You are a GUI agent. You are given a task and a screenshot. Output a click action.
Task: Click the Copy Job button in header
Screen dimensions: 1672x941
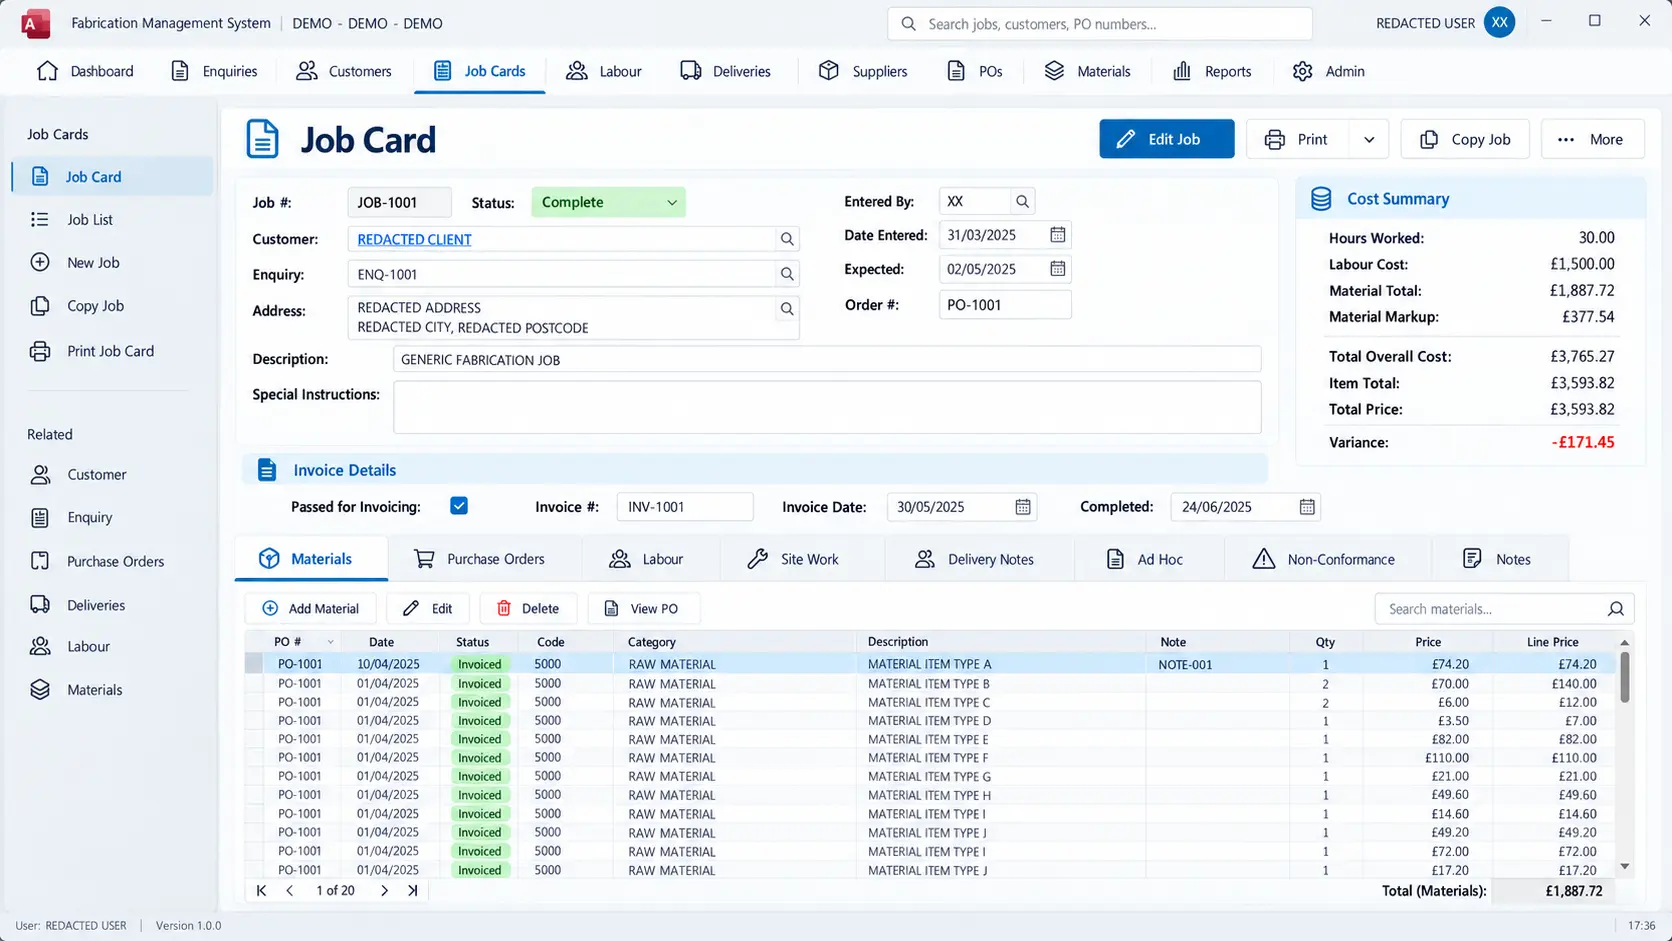(x=1465, y=139)
